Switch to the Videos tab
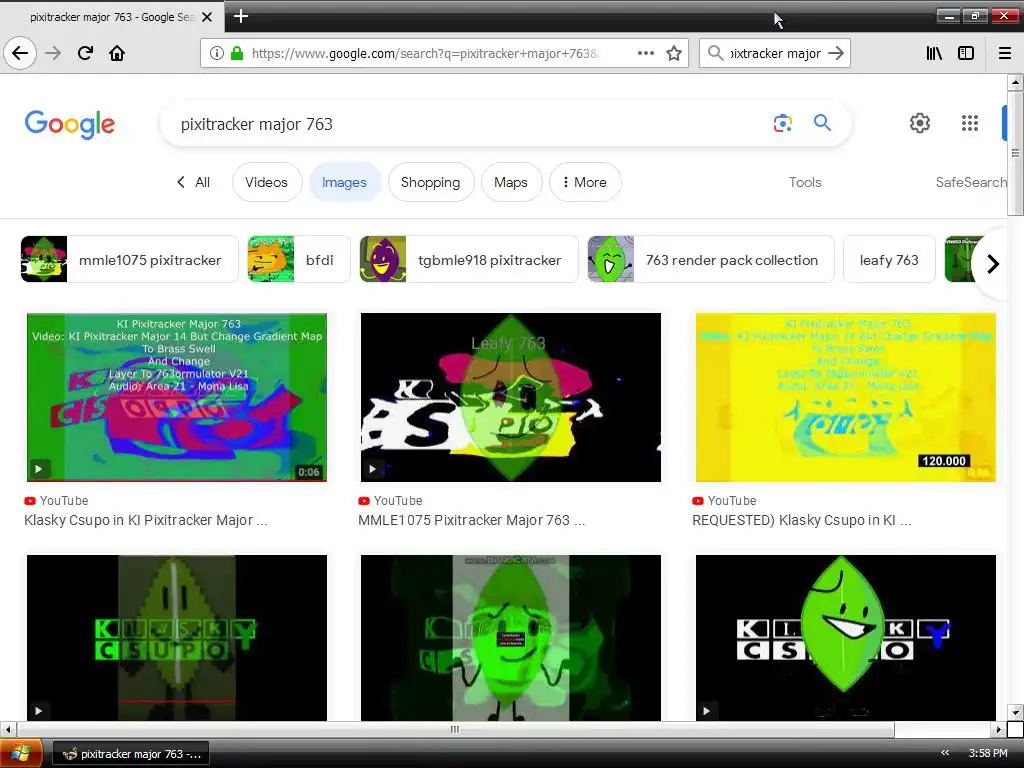This screenshot has width=1024, height=768. pyautogui.click(x=266, y=182)
